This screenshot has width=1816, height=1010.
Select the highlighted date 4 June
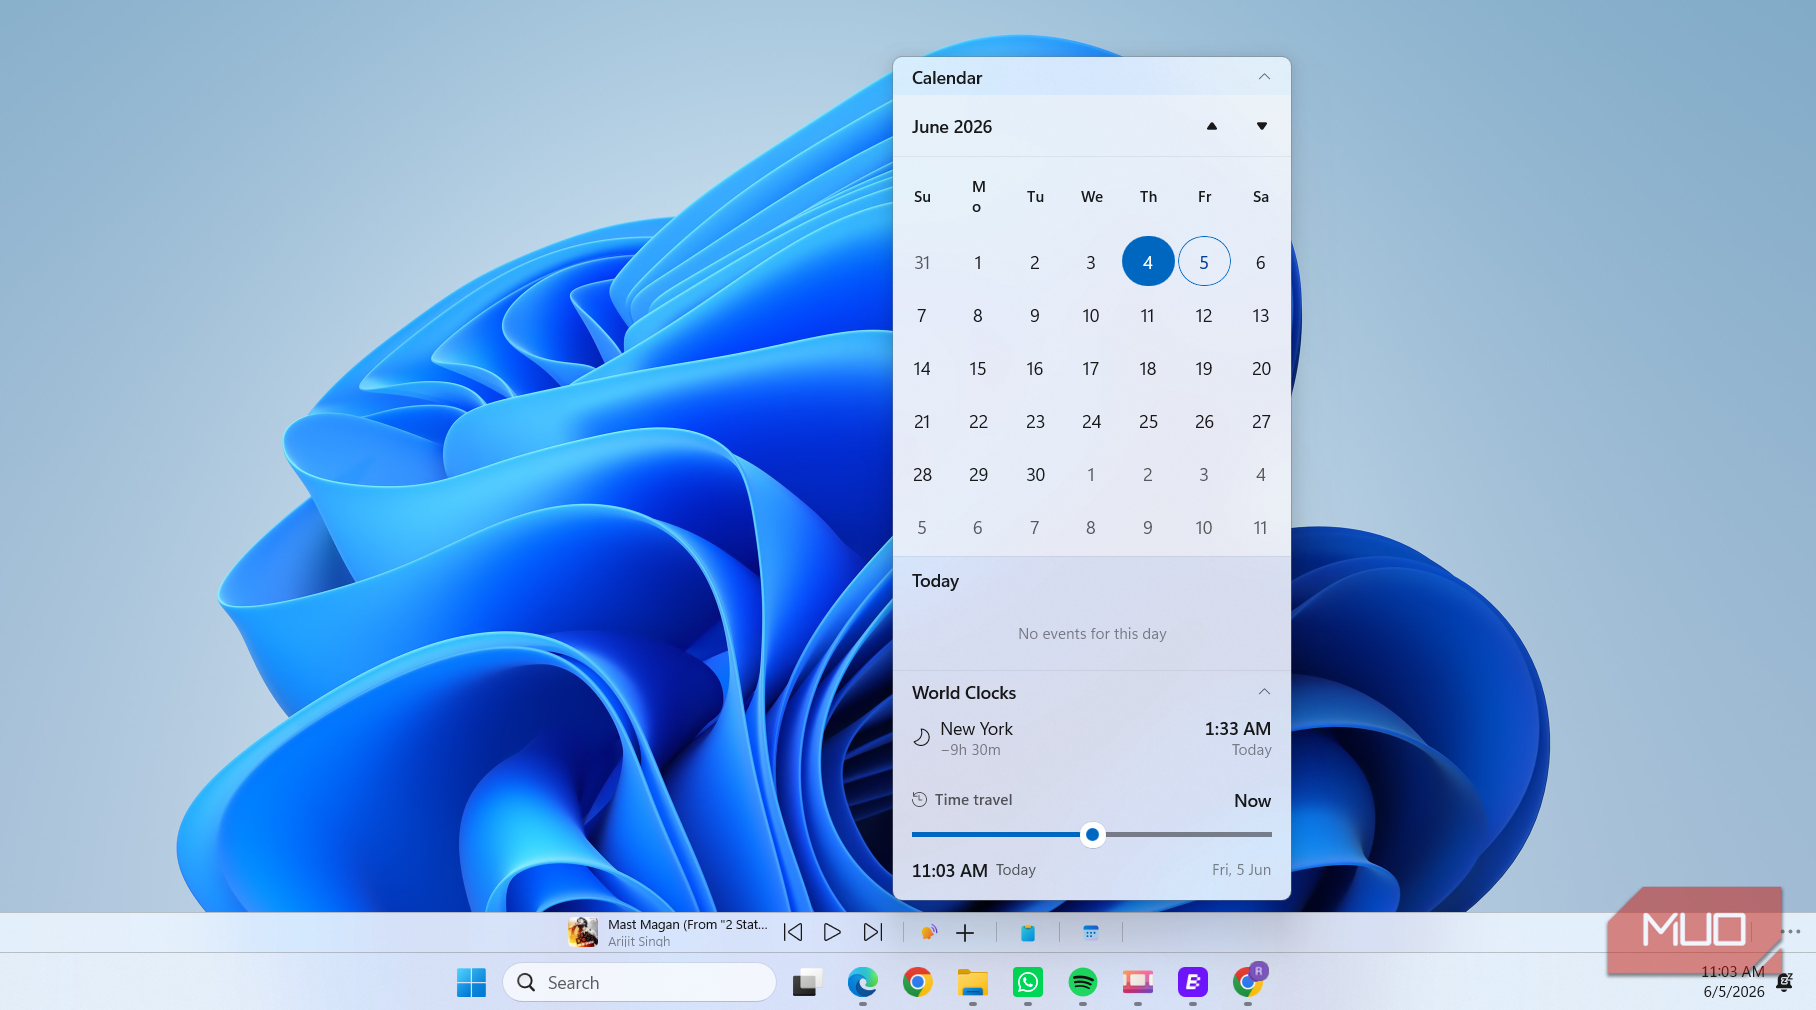click(1148, 262)
